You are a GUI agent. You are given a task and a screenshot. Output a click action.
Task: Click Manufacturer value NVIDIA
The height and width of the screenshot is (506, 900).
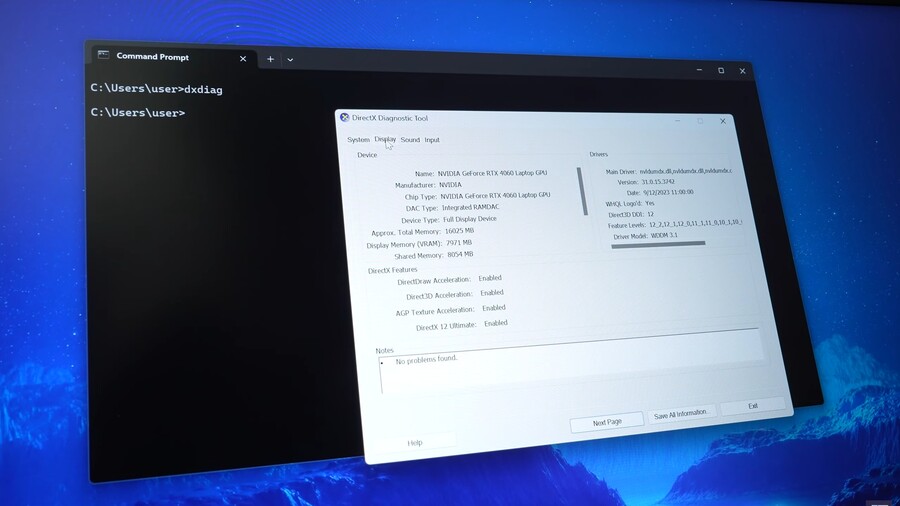coord(450,185)
